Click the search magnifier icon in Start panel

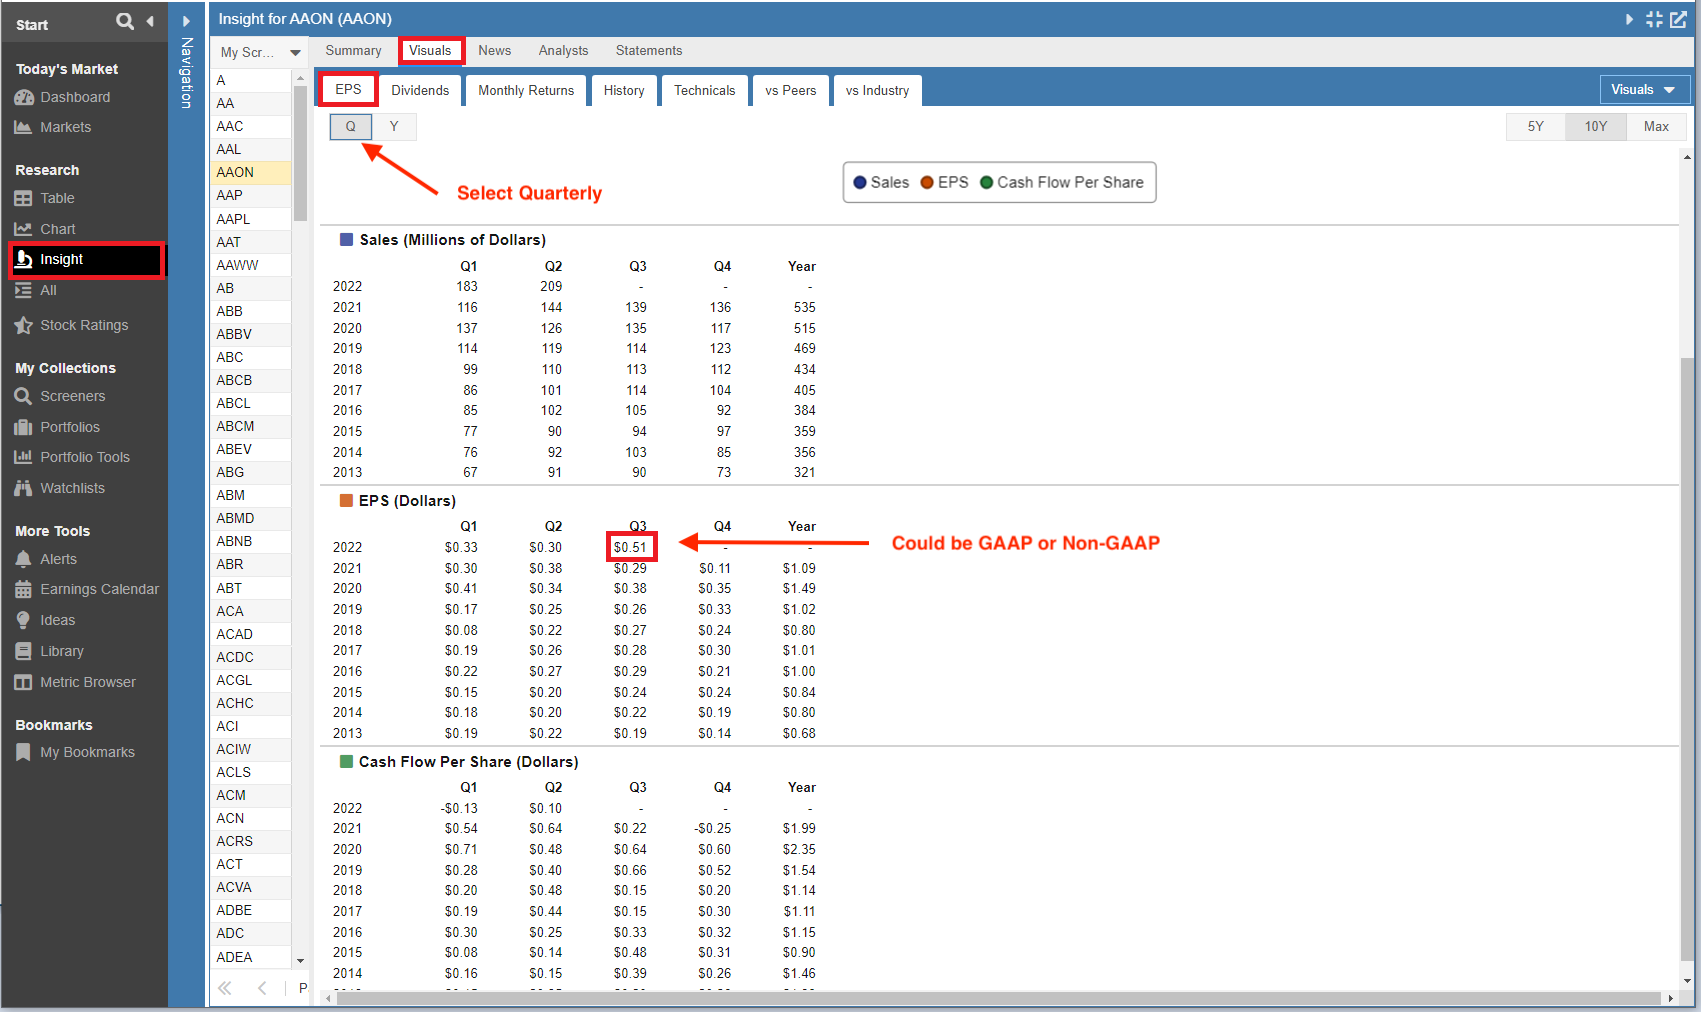[125, 21]
